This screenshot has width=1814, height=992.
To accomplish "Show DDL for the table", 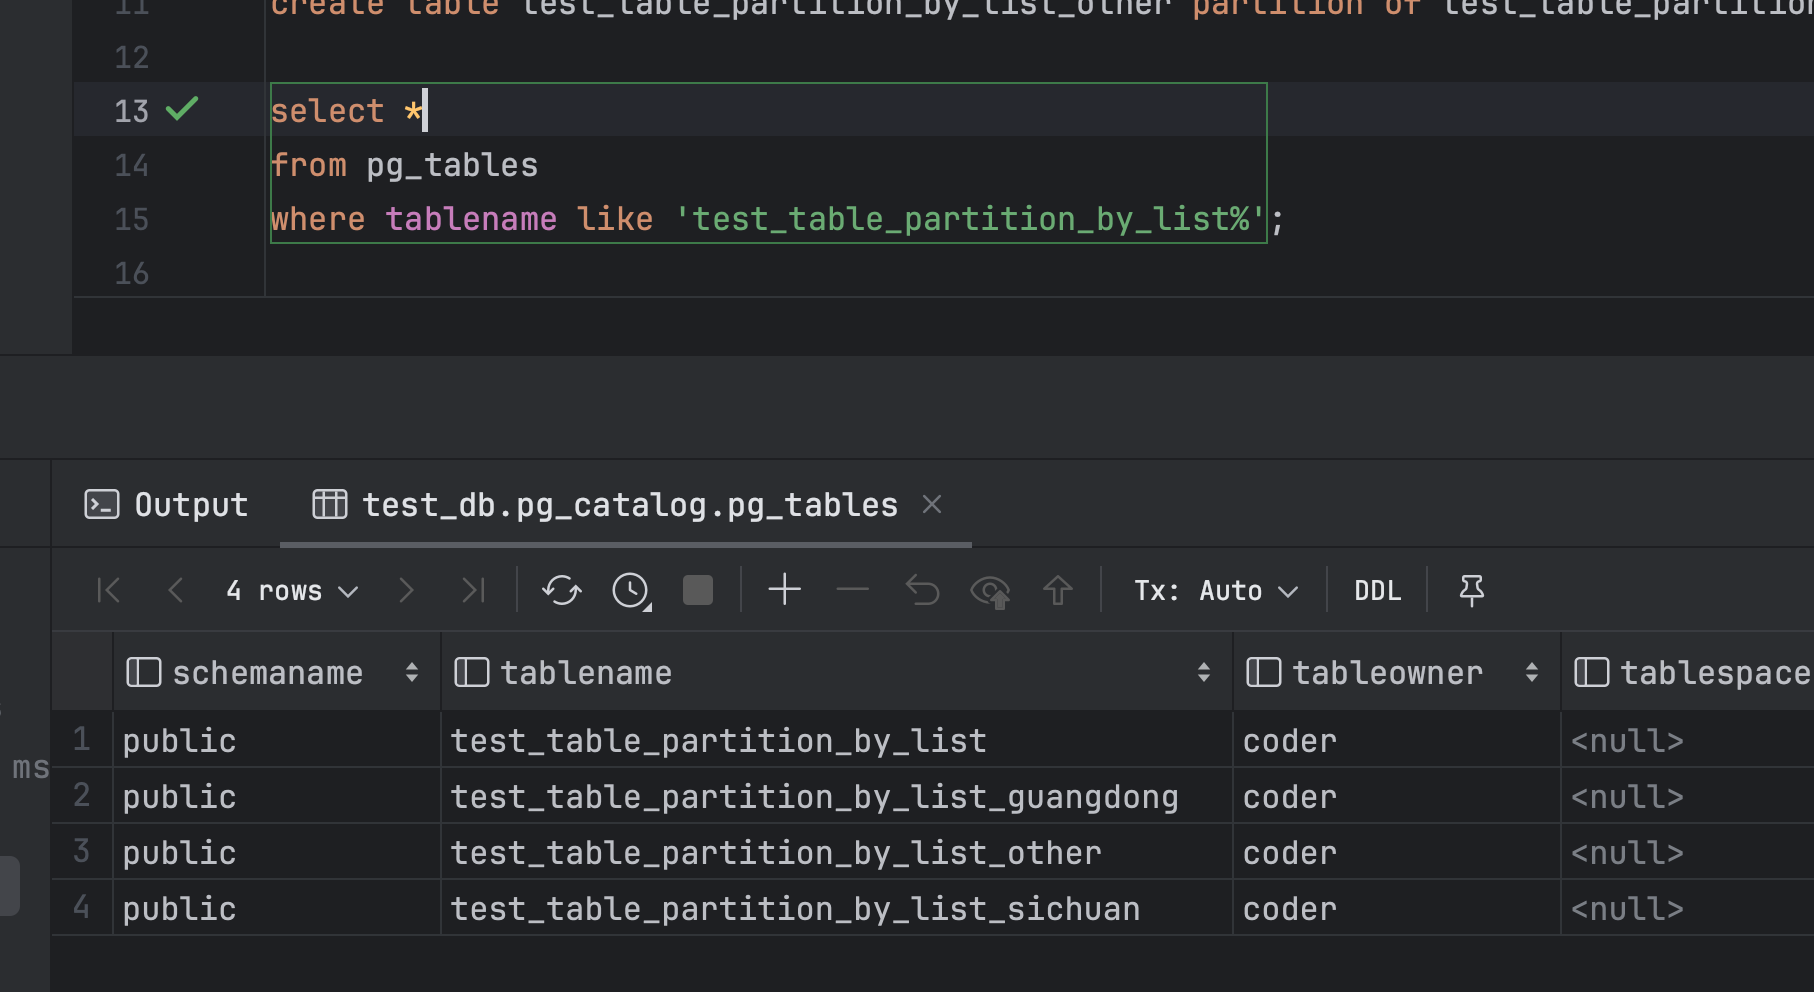I will 1378,591.
